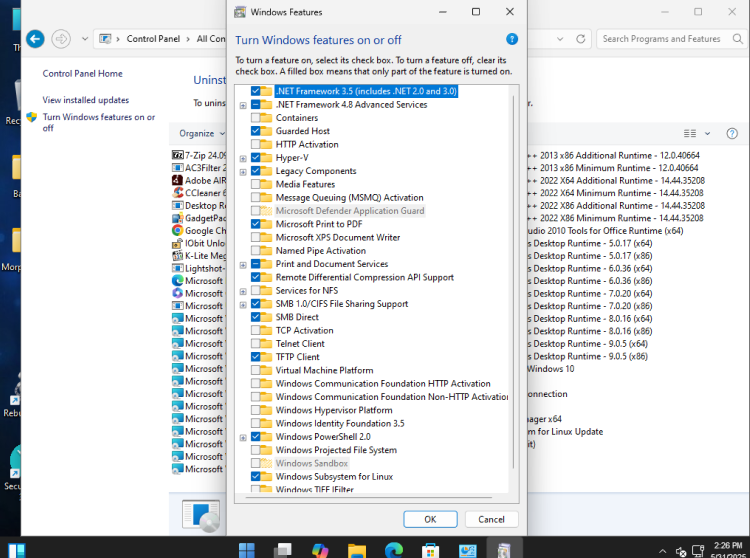Click the forward arrow in Control Panel
The height and width of the screenshot is (558, 750).
(x=61, y=39)
